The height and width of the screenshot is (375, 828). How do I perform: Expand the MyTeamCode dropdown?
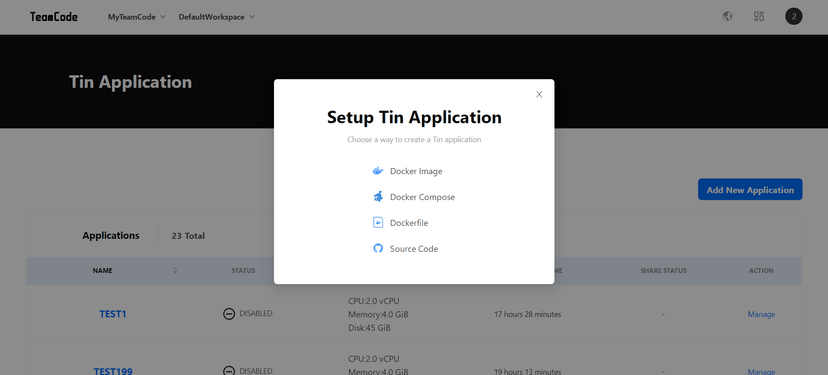tap(137, 17)
